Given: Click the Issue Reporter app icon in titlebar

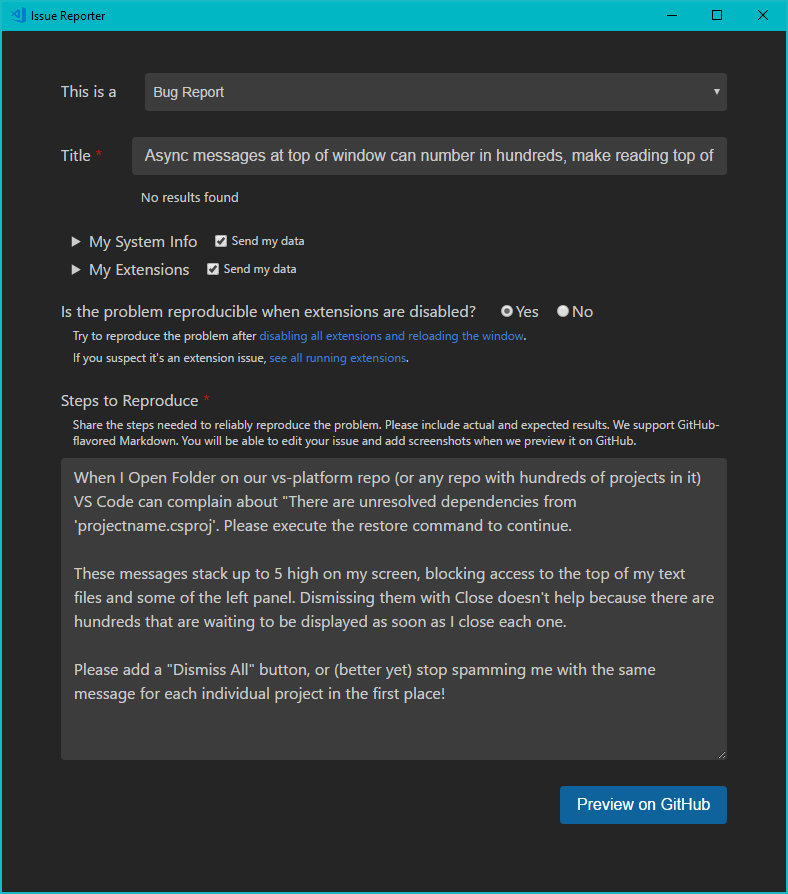Looking at the screenshot, I should (x=18, y=15).
